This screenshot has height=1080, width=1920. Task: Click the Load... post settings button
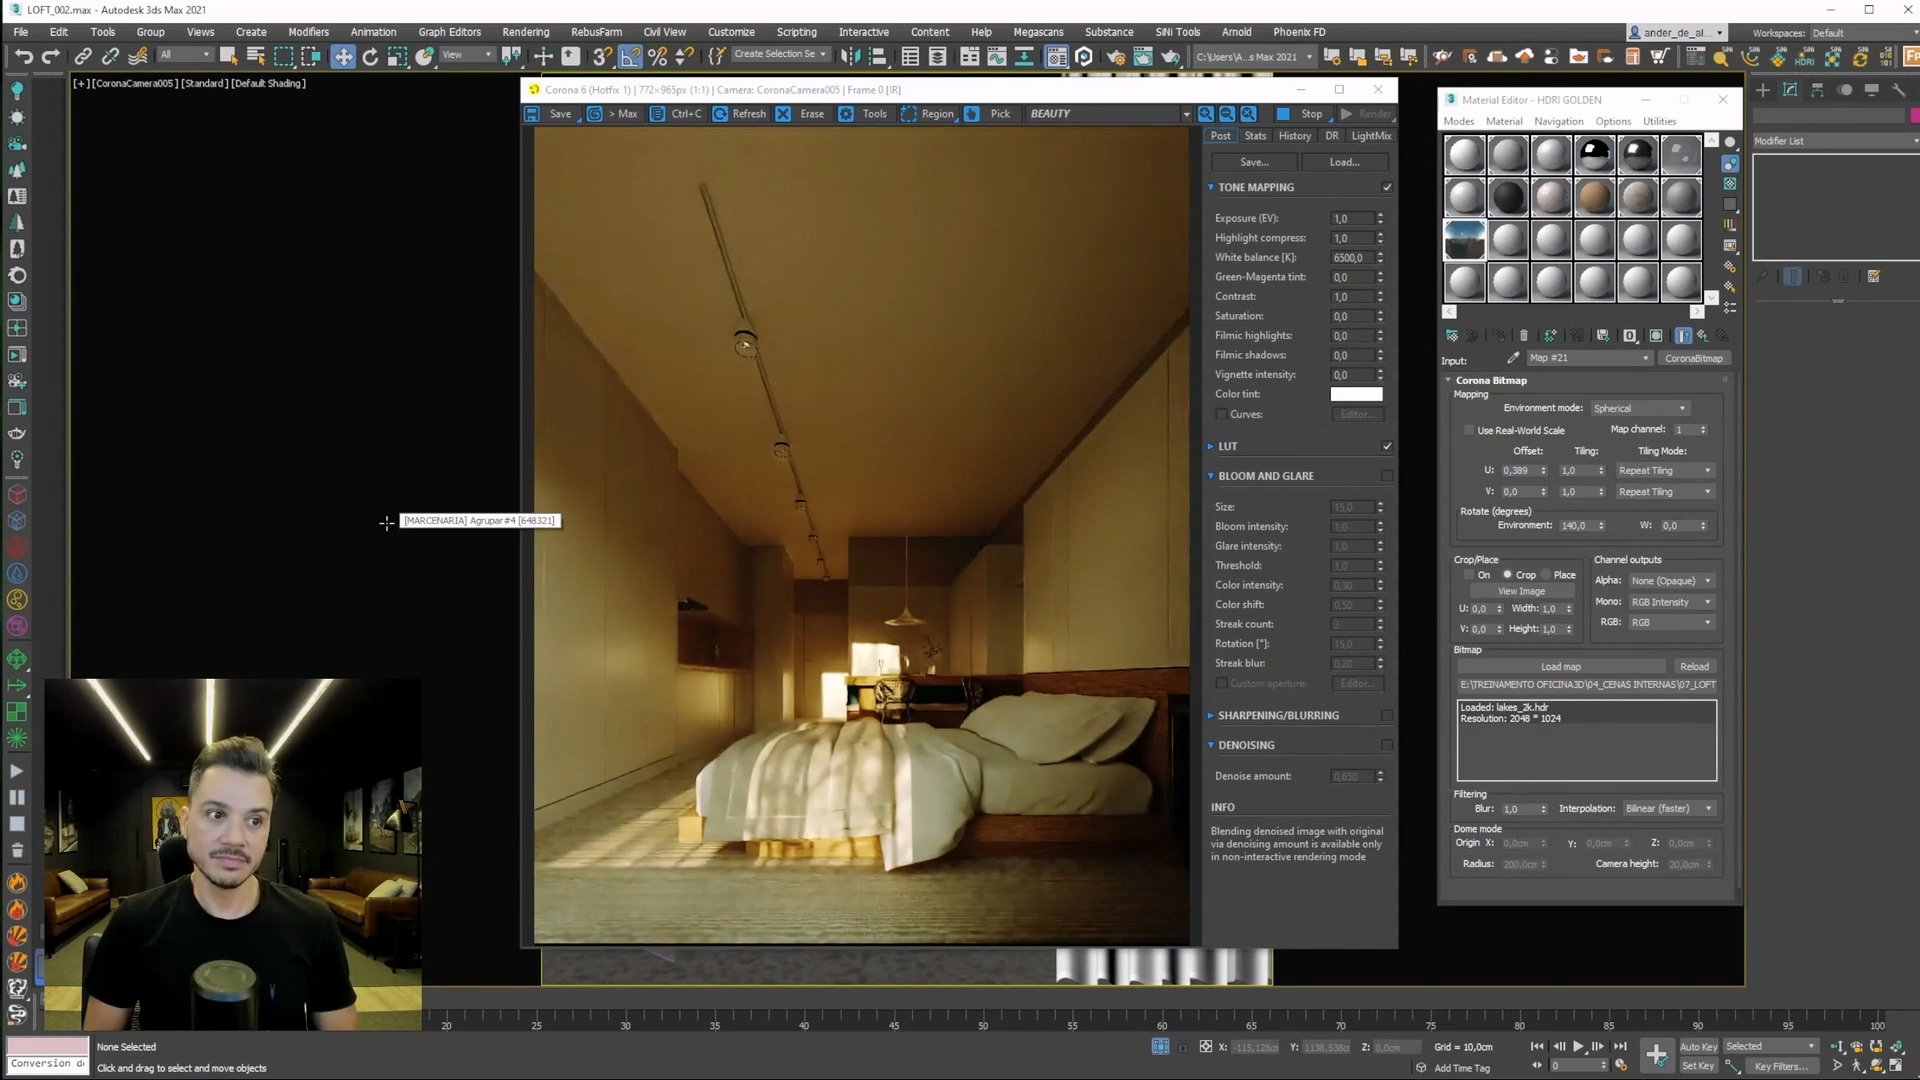coord(1344,162)
